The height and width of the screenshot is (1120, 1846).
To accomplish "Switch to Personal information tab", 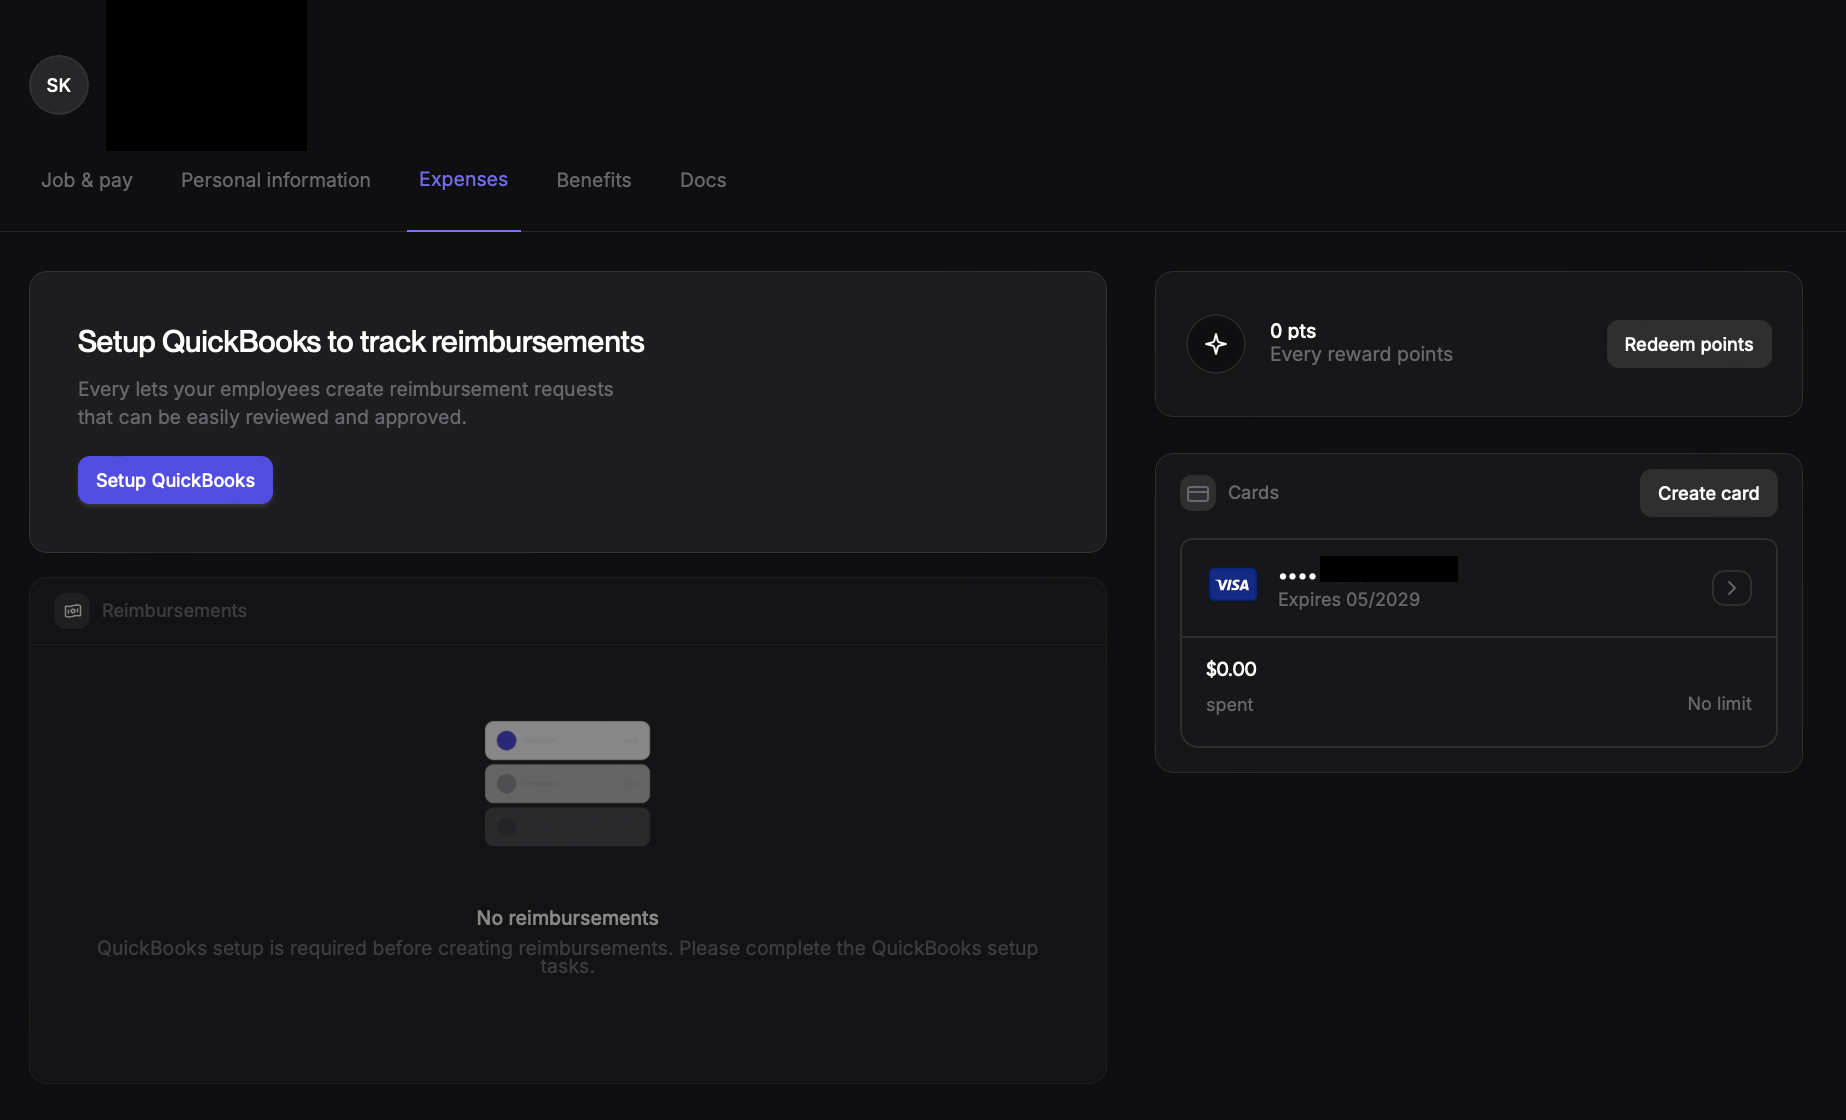I will pos(276,180).
